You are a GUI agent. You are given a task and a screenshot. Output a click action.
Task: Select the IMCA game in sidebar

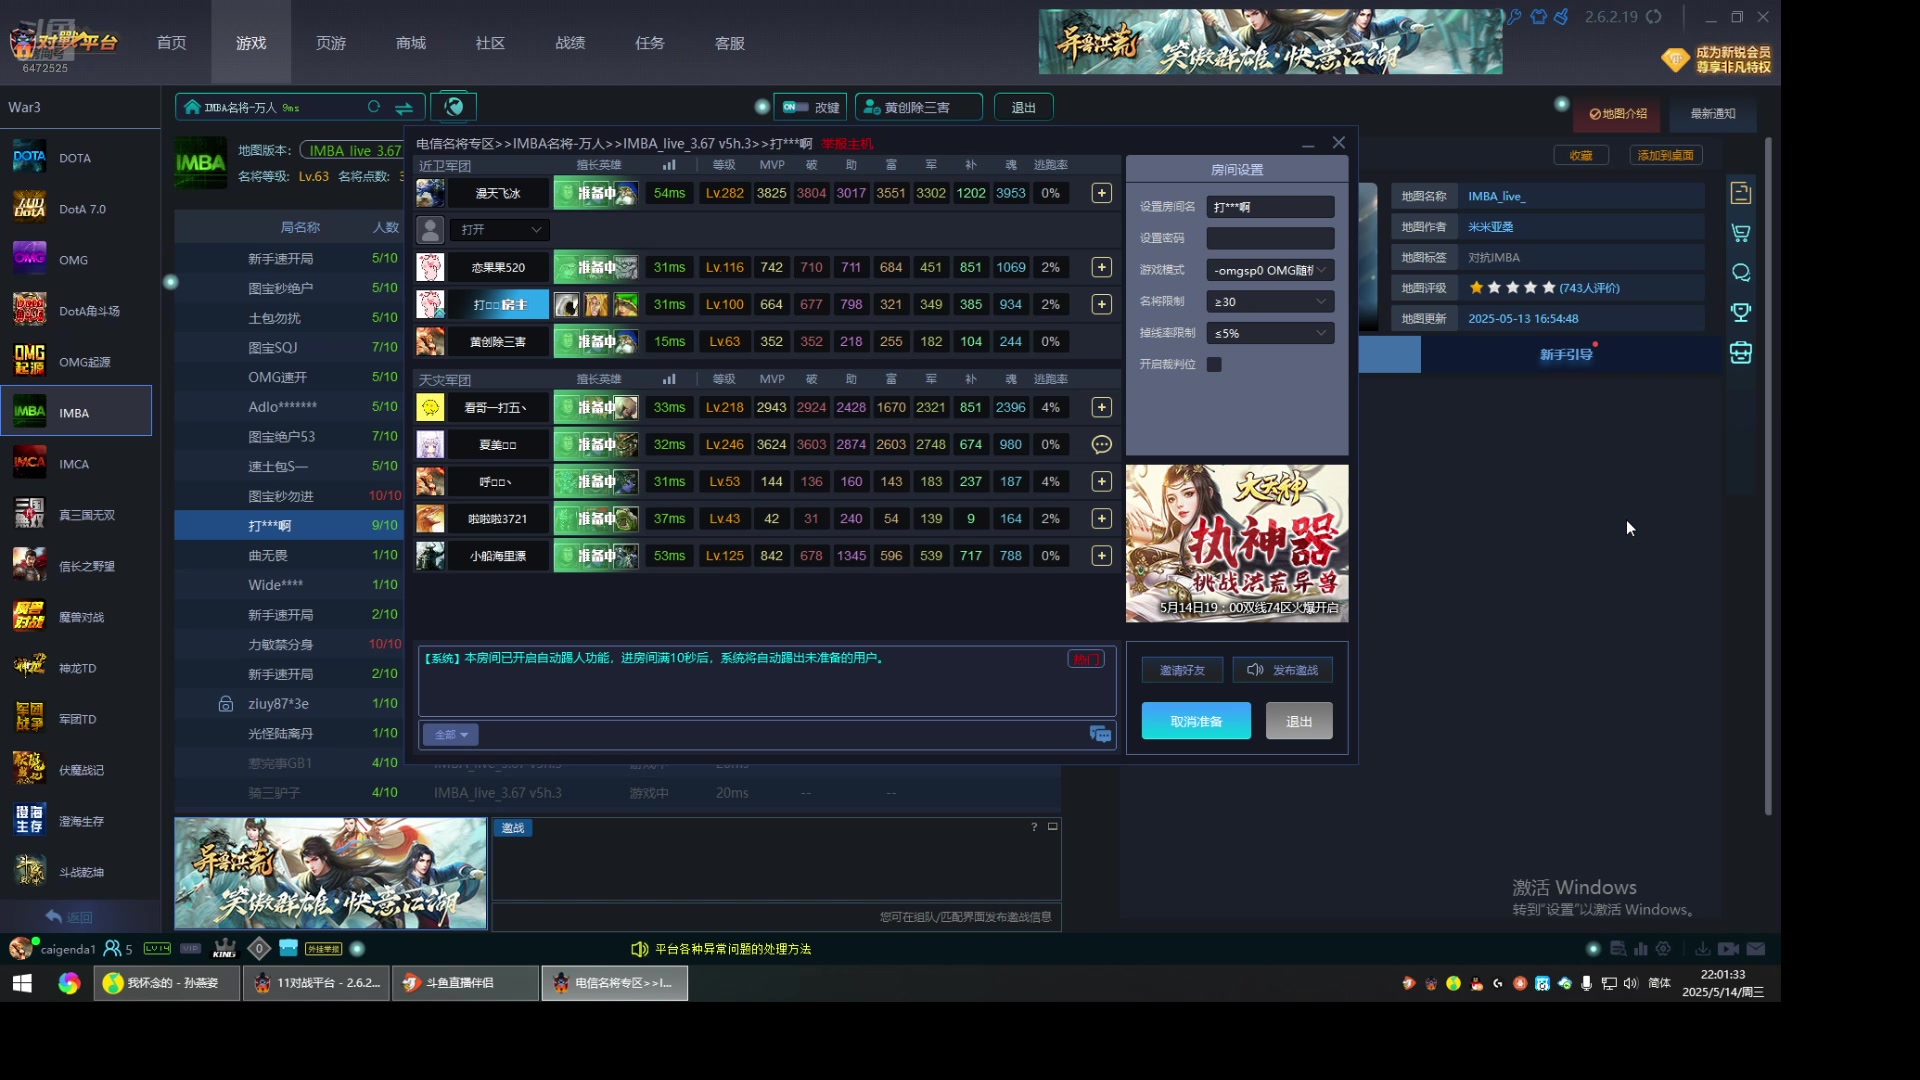pyautogui.click(x=75, y=464)
